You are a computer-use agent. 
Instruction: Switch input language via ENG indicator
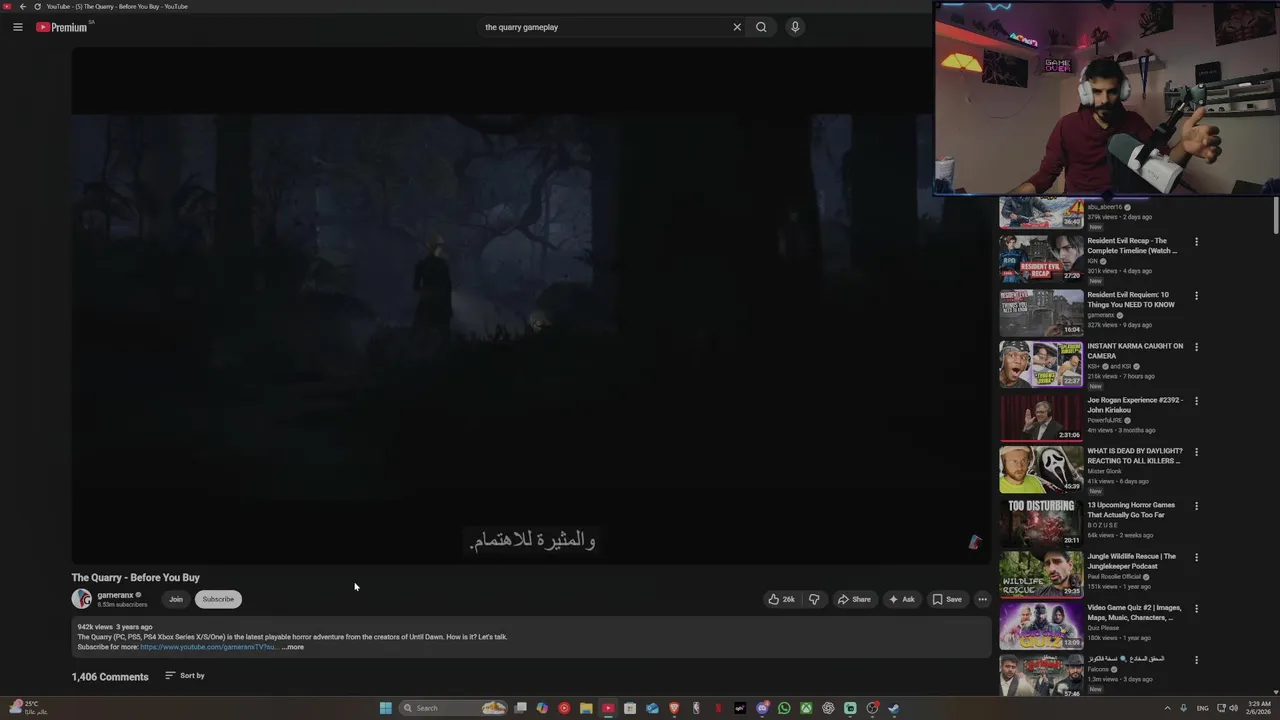pos(1203,708)
